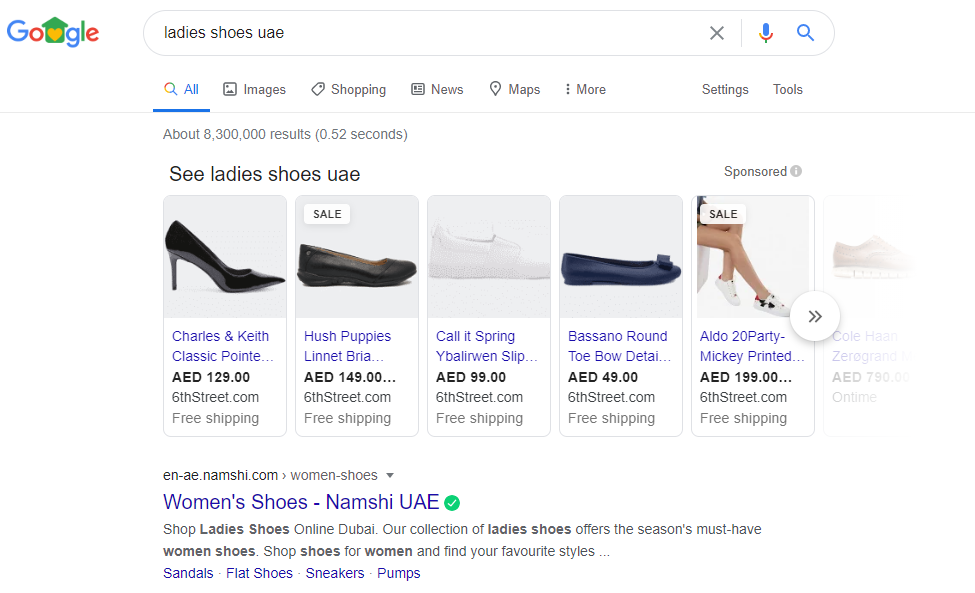Start voice search with the microphone icon

click(x=765, y=33)
